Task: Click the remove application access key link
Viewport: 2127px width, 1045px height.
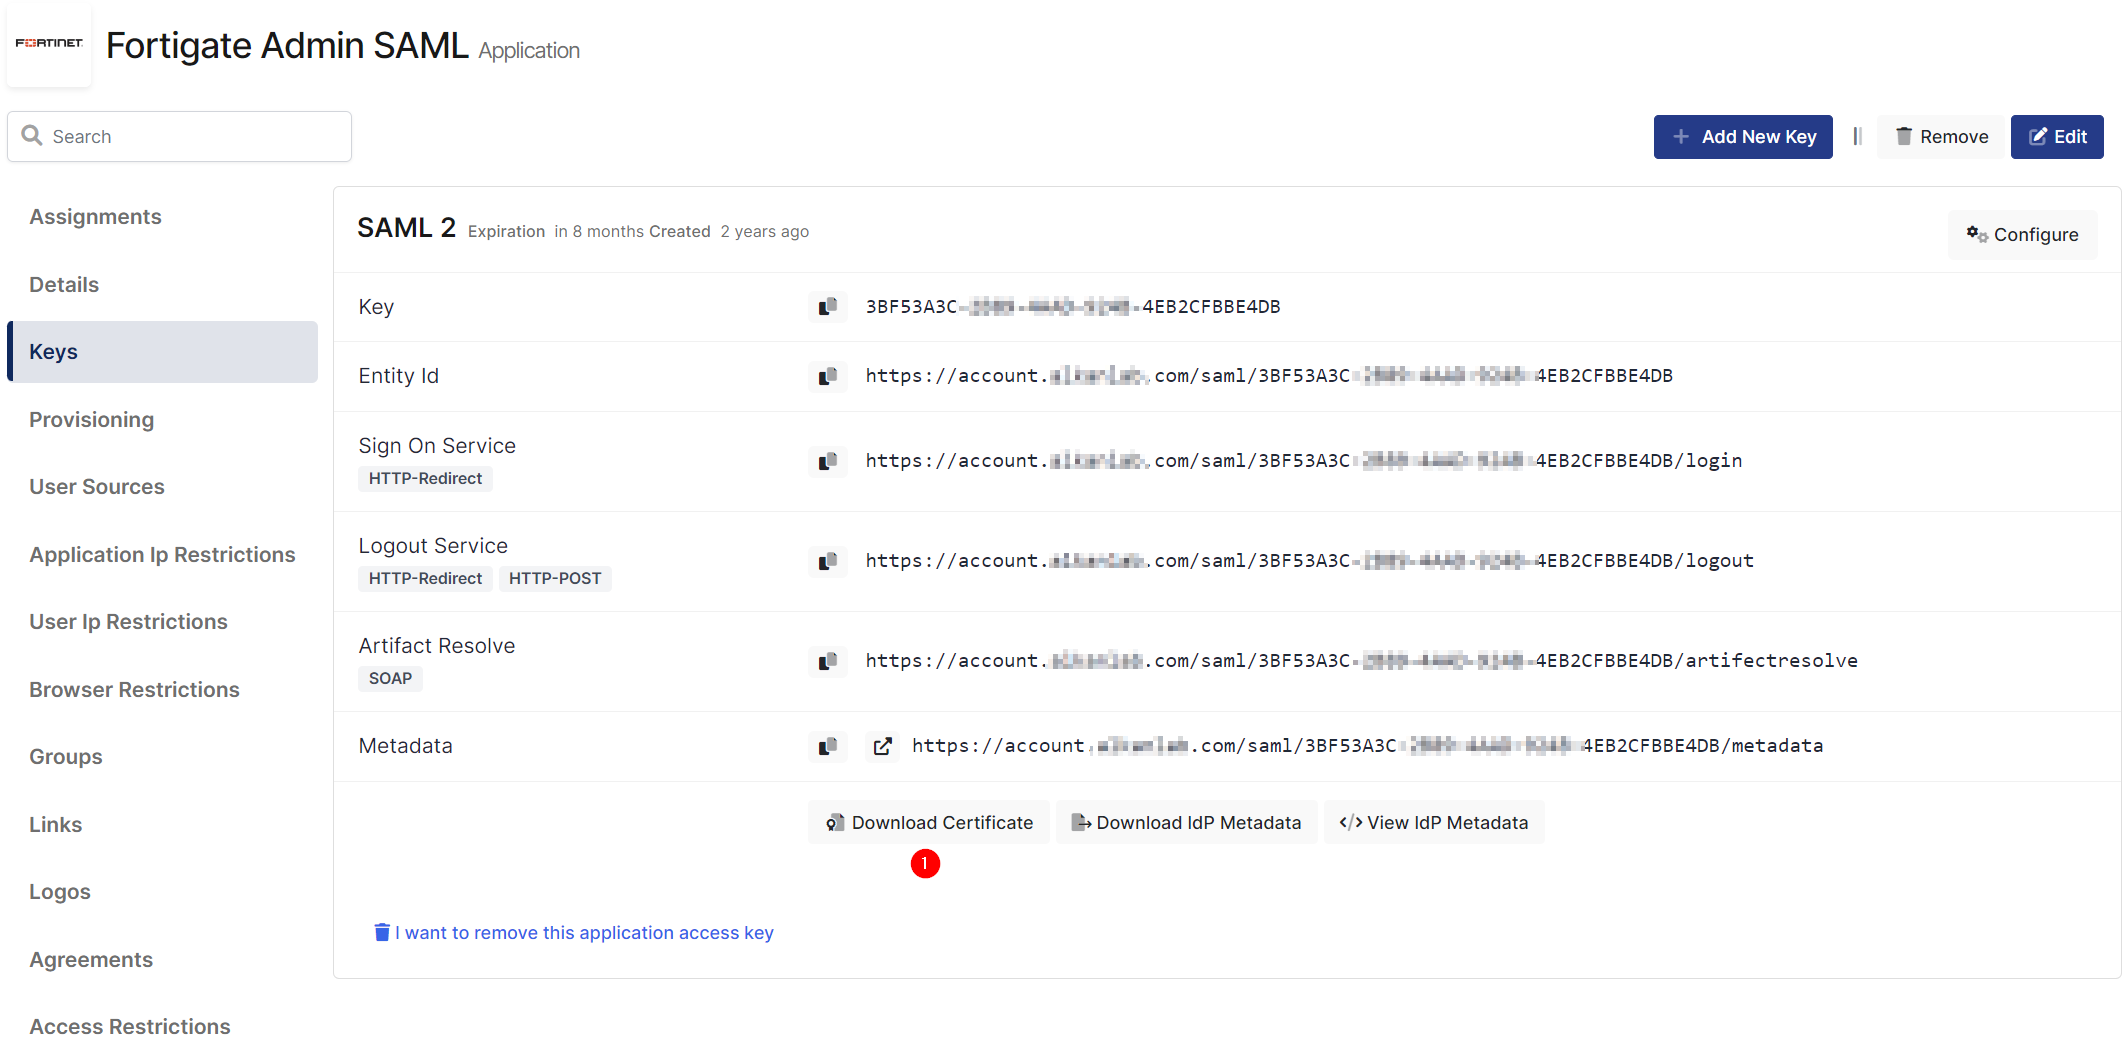Action: tap(583, 933)
